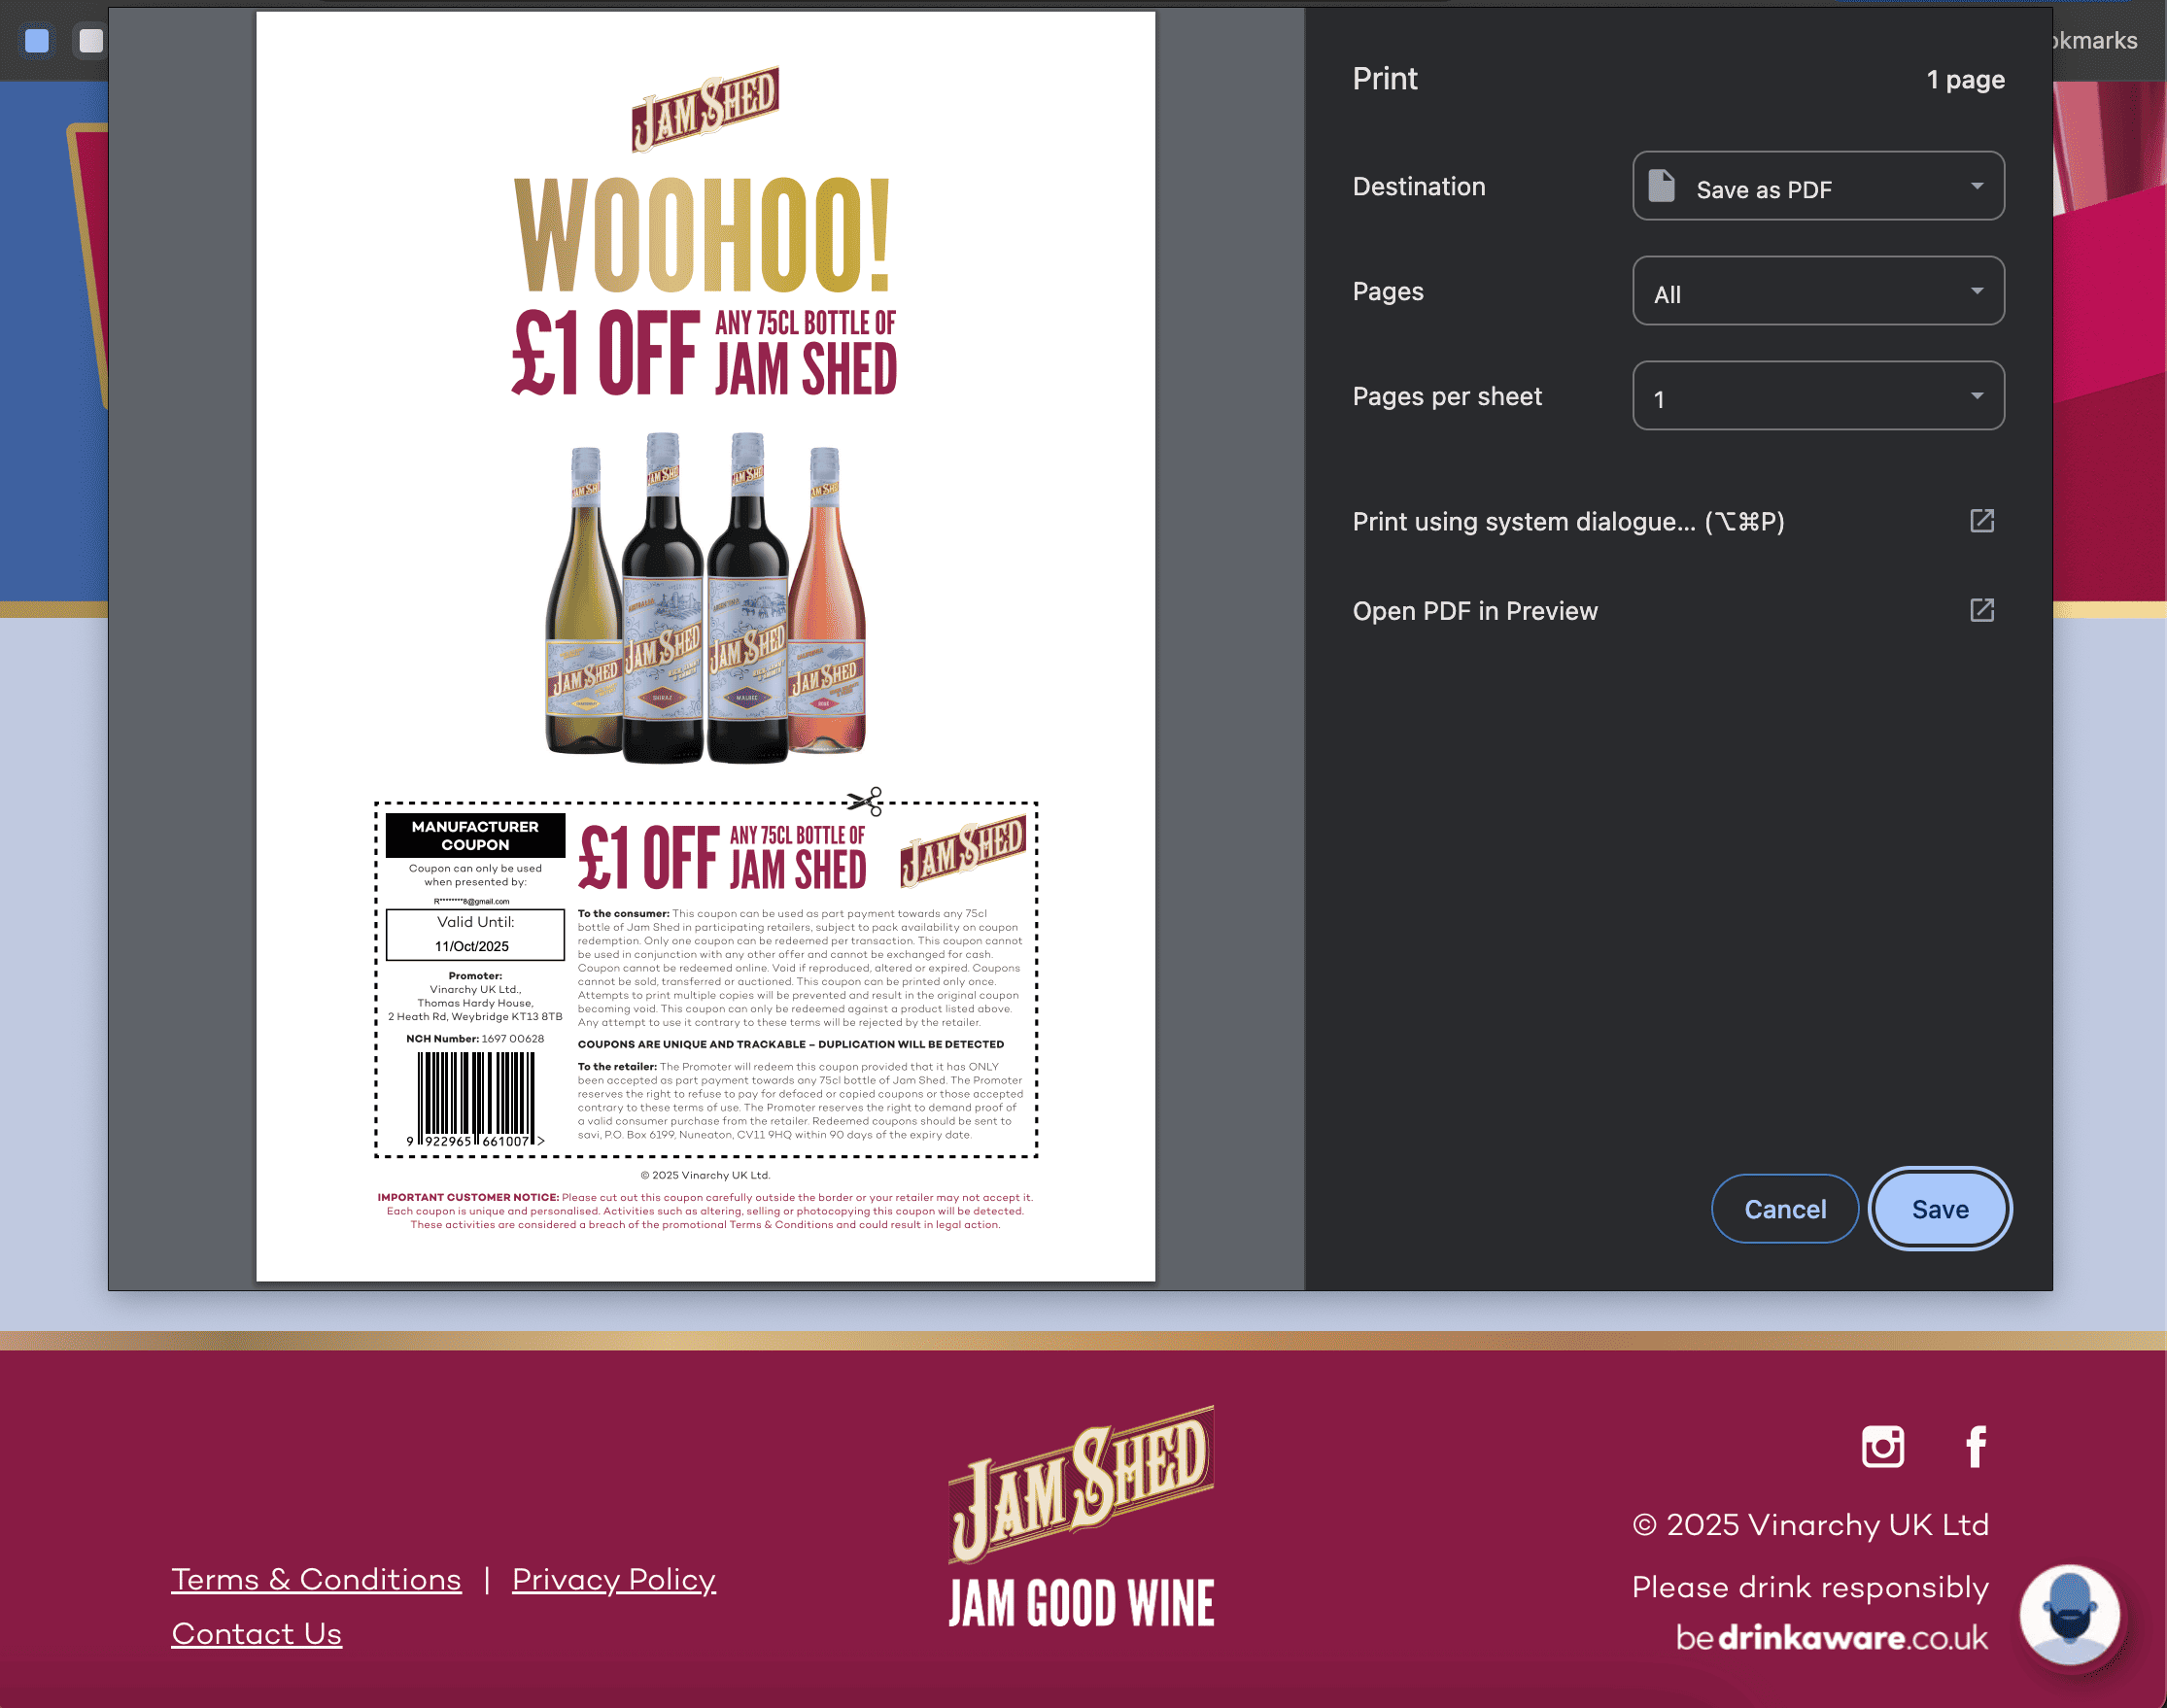Open the Privacy Policy footer link
The image size is (2167, 1708).
(x=614, y=1579)
